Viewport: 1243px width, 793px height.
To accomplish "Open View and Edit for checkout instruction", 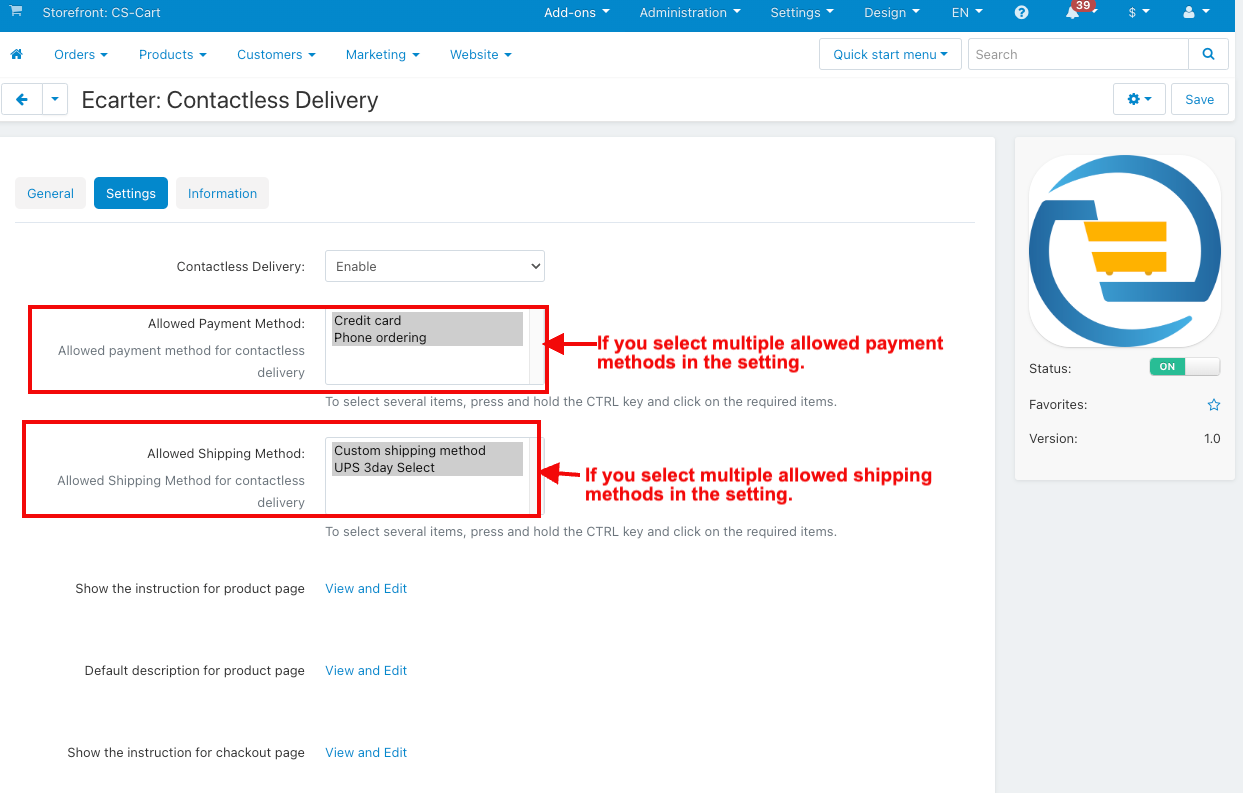I will tap(366, 752).
